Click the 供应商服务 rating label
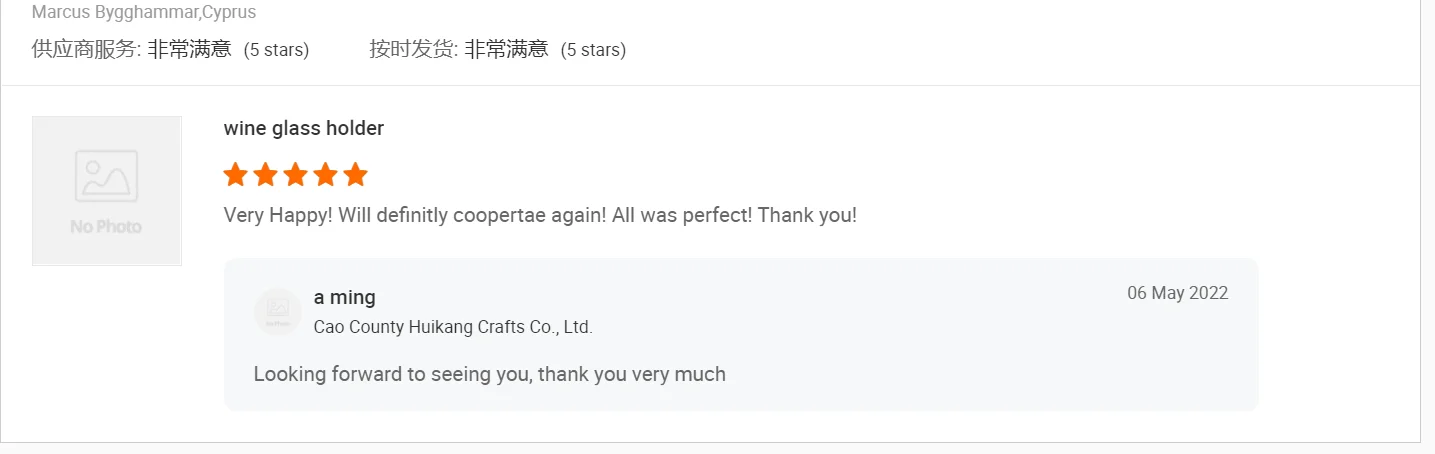Viewport: 1435px width, 454px height. coord(86,49)
